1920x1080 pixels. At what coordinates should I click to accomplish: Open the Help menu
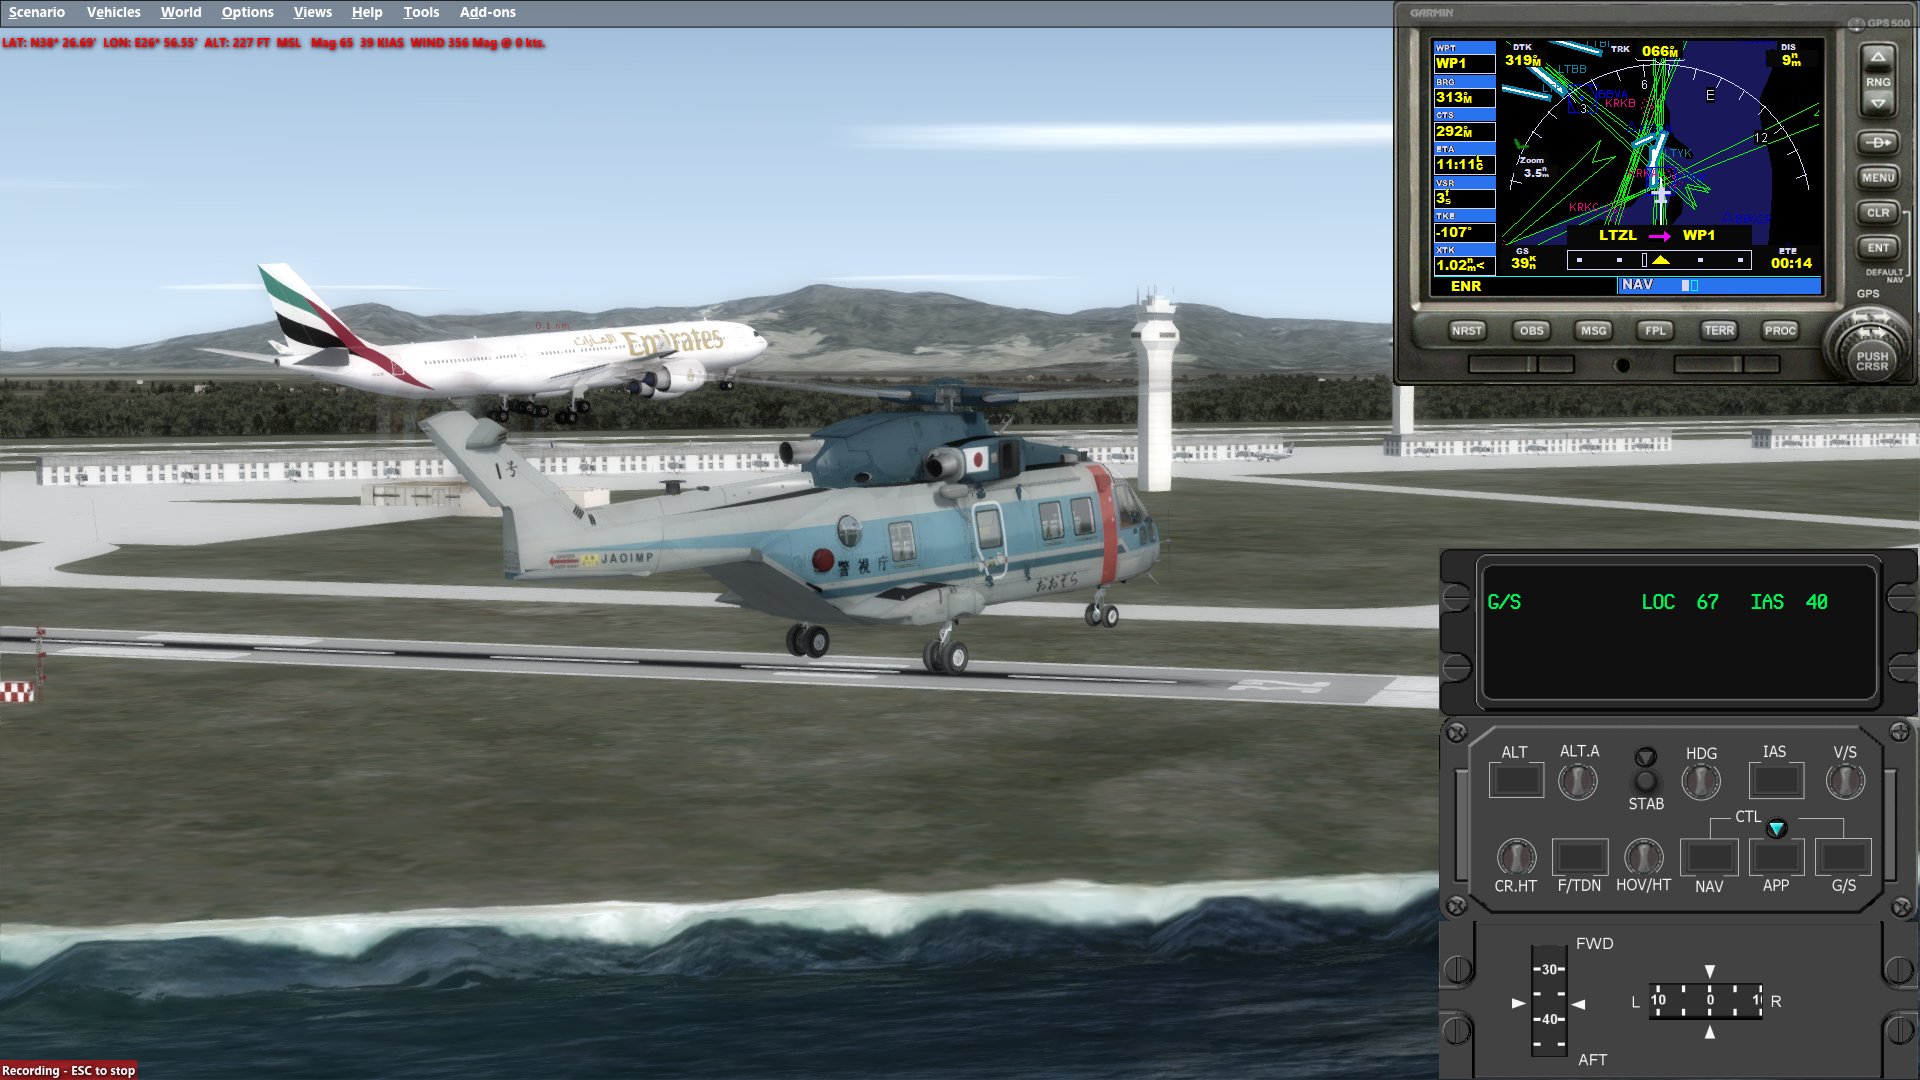click(x=367, y=12)
